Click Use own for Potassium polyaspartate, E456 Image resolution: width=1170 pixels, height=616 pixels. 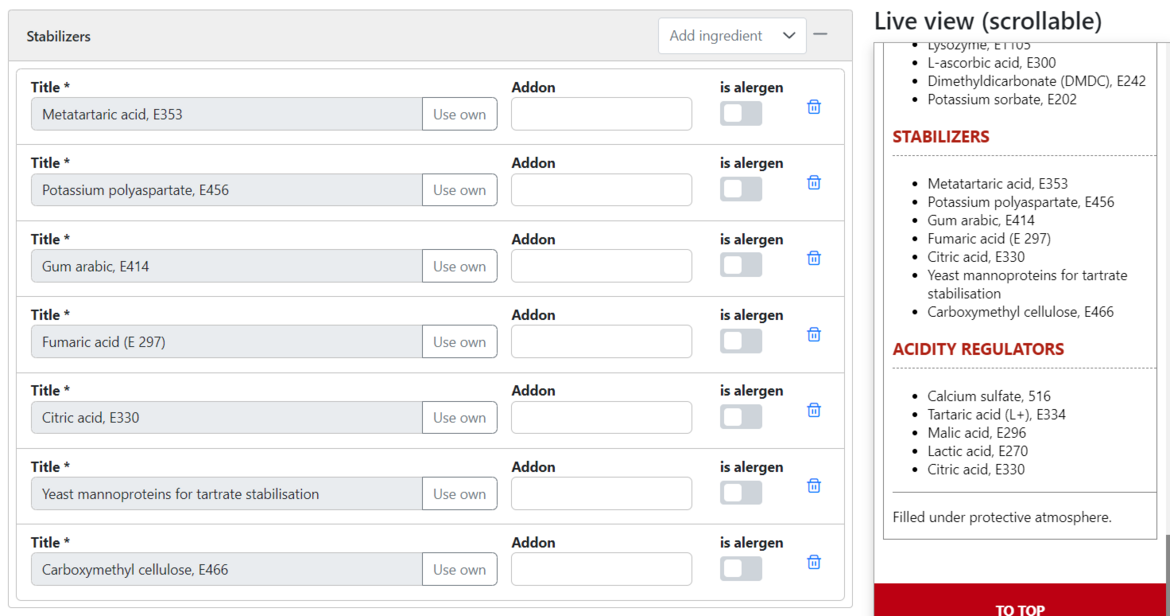click(x=459, y=190)
